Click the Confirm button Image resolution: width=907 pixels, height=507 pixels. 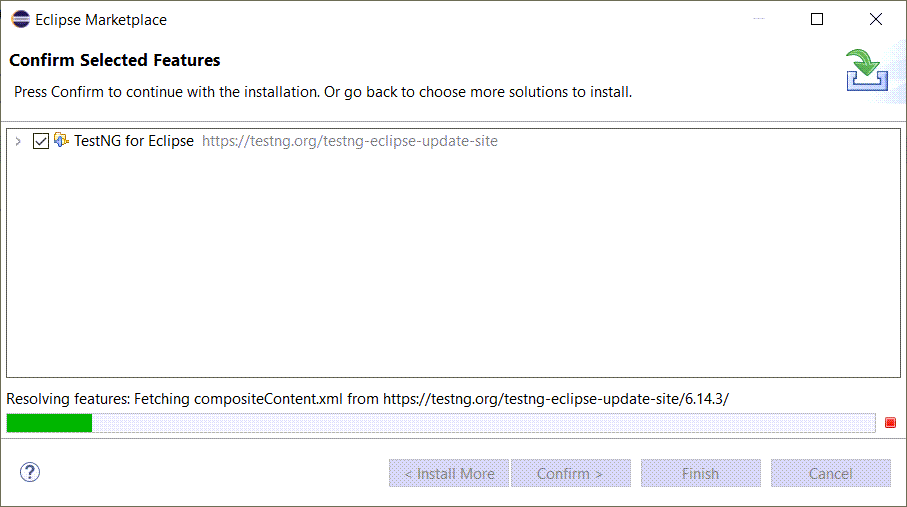(x=571, y=473)
